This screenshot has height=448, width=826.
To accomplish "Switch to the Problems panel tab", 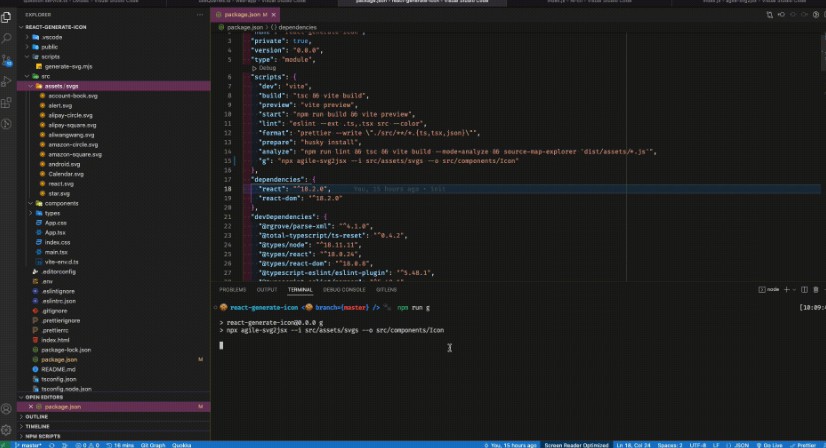I will 232,289.
